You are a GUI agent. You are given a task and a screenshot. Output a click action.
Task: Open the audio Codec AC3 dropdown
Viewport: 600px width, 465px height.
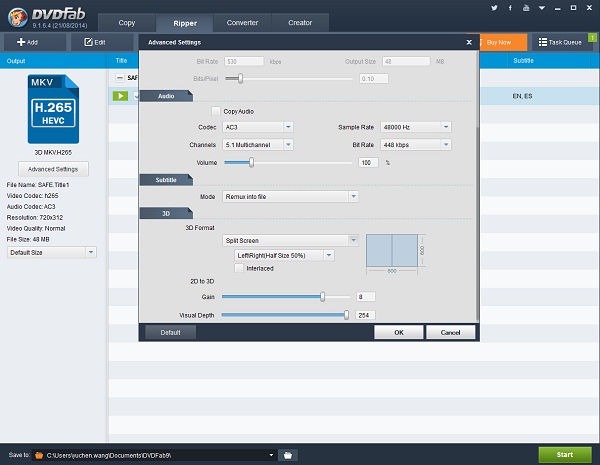[259, 127]
